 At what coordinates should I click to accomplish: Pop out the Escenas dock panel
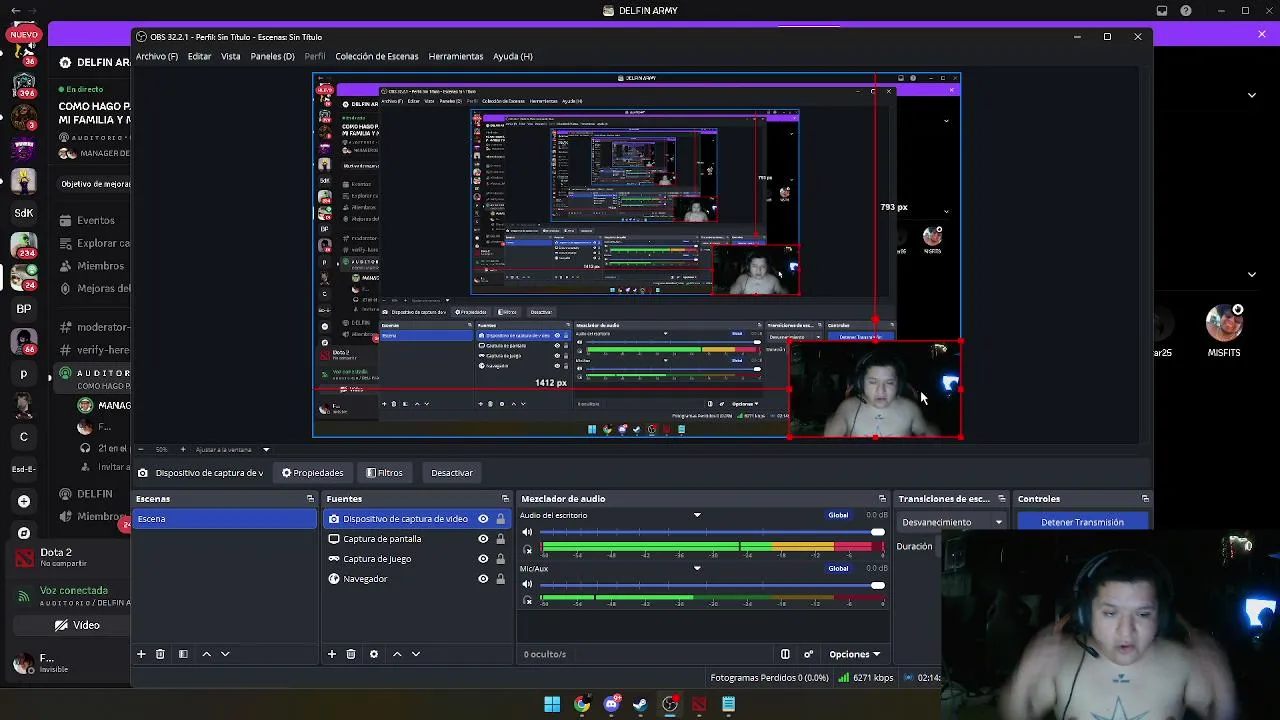[310, 499]
